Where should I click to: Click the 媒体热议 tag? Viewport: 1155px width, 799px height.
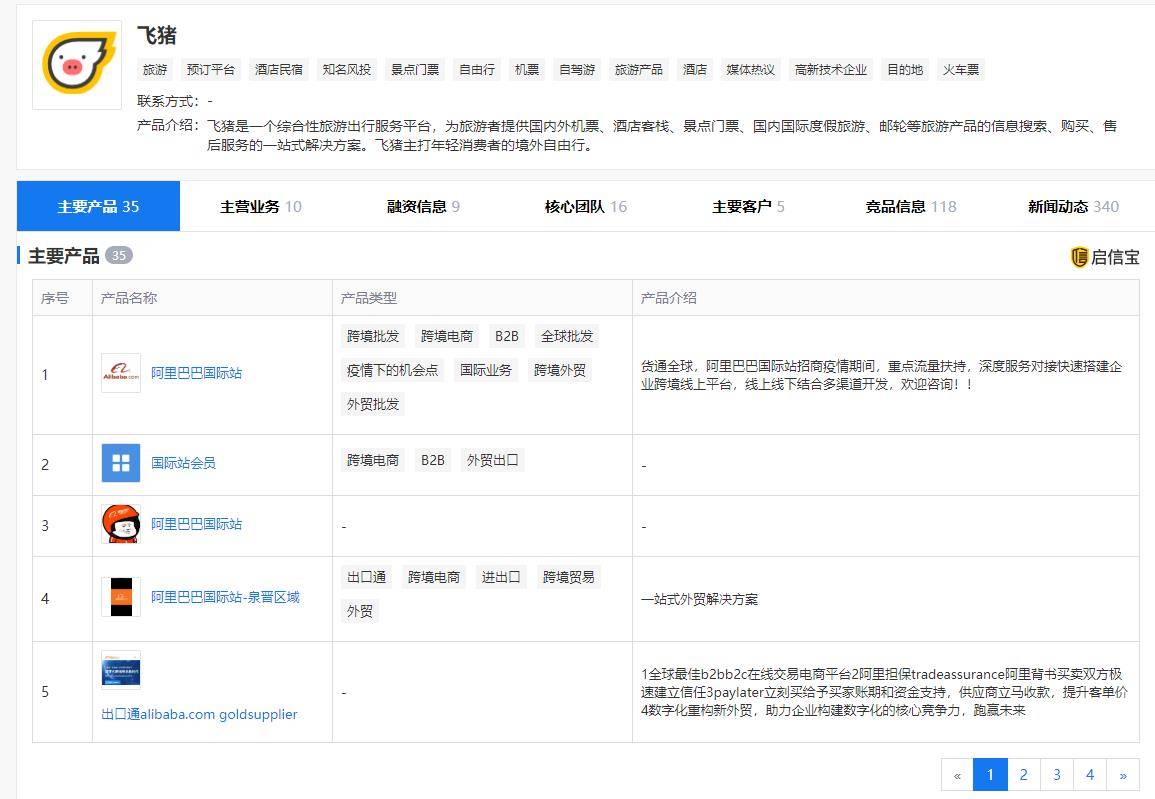tap(751, 70)
